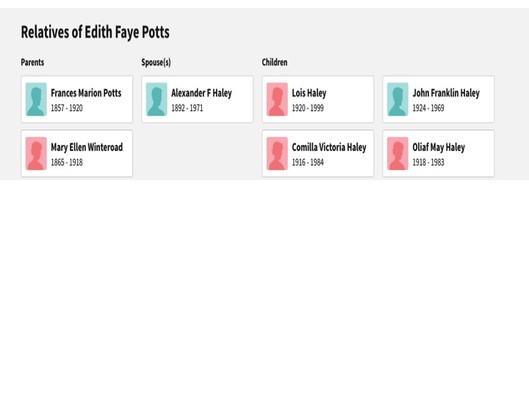529x397 pixels.
Task: Open Frances Marion Potts name link
Action: (86, 93)
